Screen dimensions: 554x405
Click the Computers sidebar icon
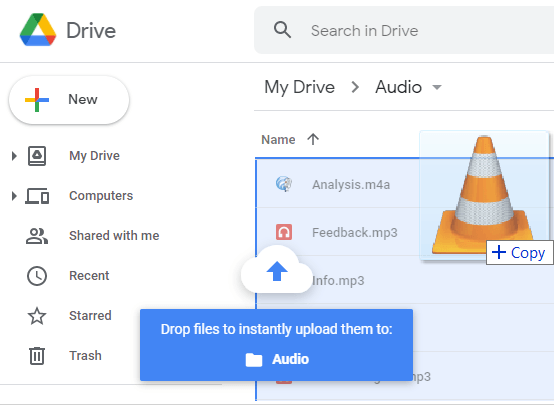coord(37,196)
